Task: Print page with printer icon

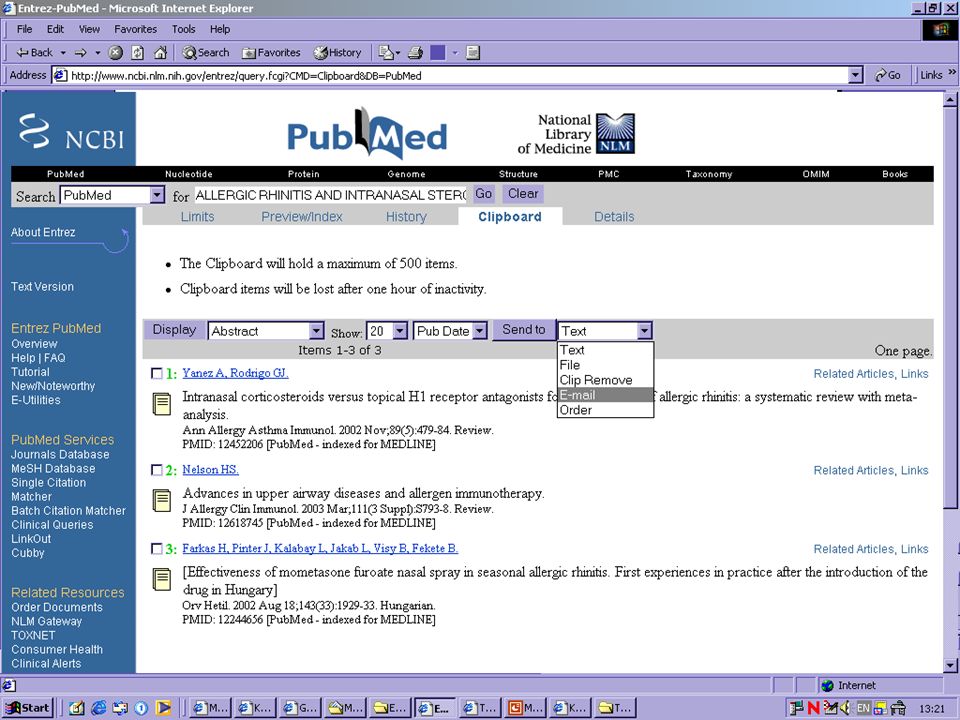Action: pos(416,53)
